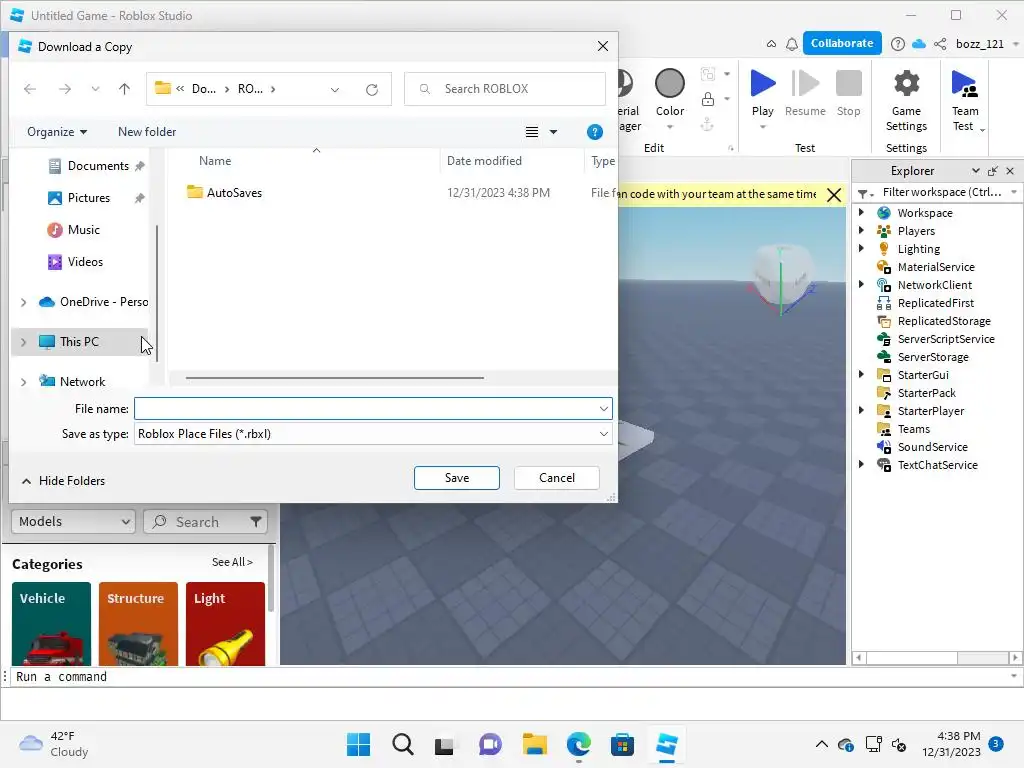Select StarterPack in Explorer
The width and height of the screenshot is (1024, 768).
pos(926,393)
